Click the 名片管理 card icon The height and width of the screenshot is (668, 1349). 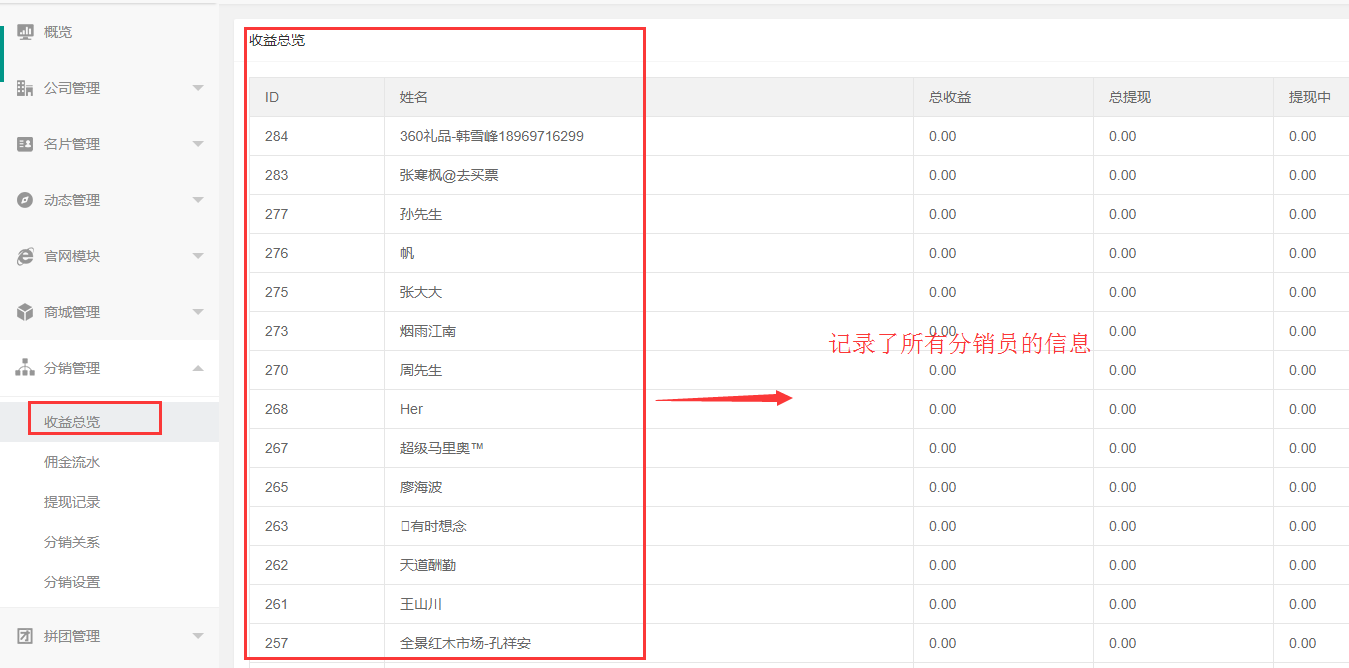25,144
